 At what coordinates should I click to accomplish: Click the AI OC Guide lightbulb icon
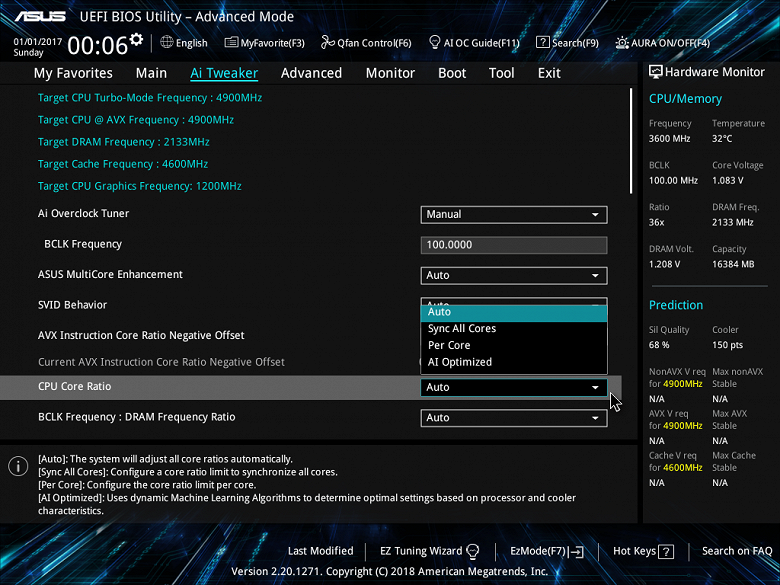click(434, 42)
